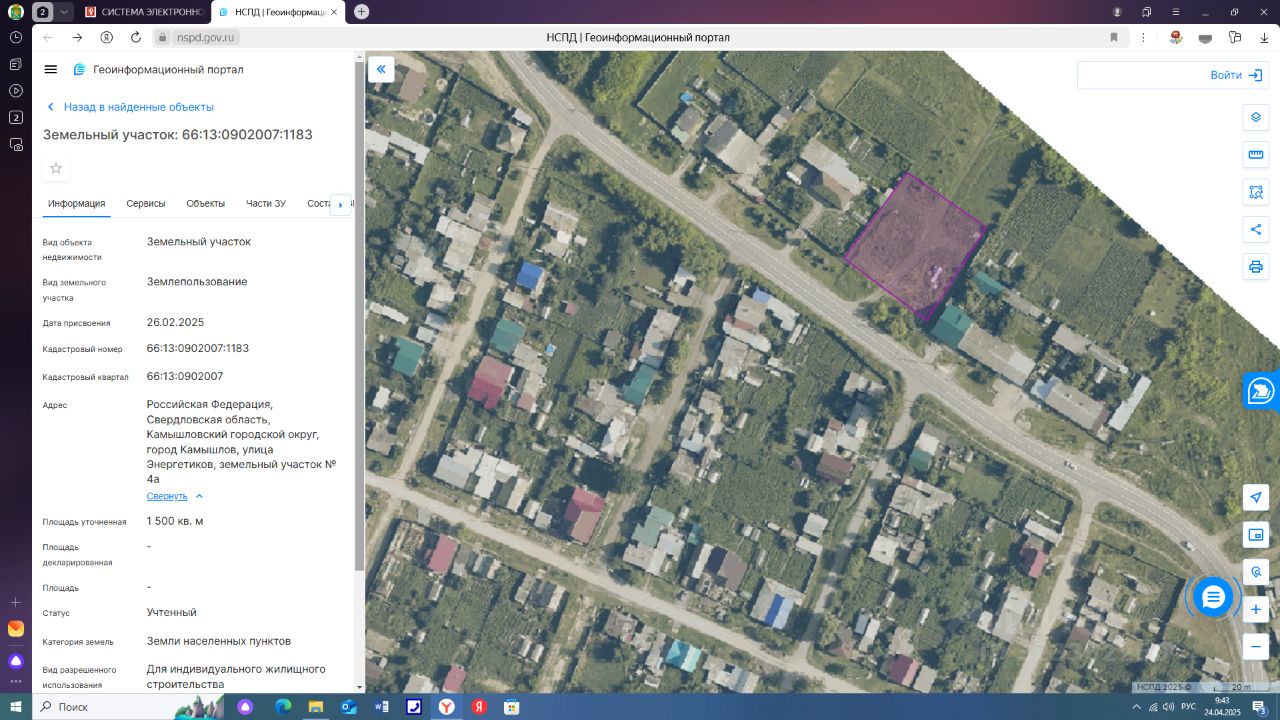The height and width of the screenshot is (720, 1280).
Task: Click the status value Учтенный
Action: tap(172, 612)
